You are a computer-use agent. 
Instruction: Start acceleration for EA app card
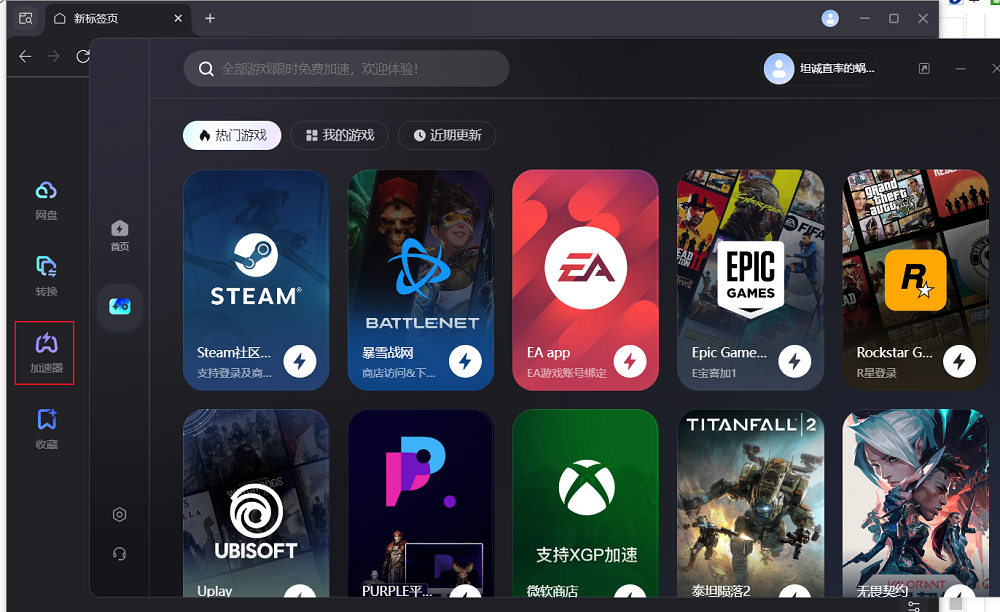pos(630,360)
